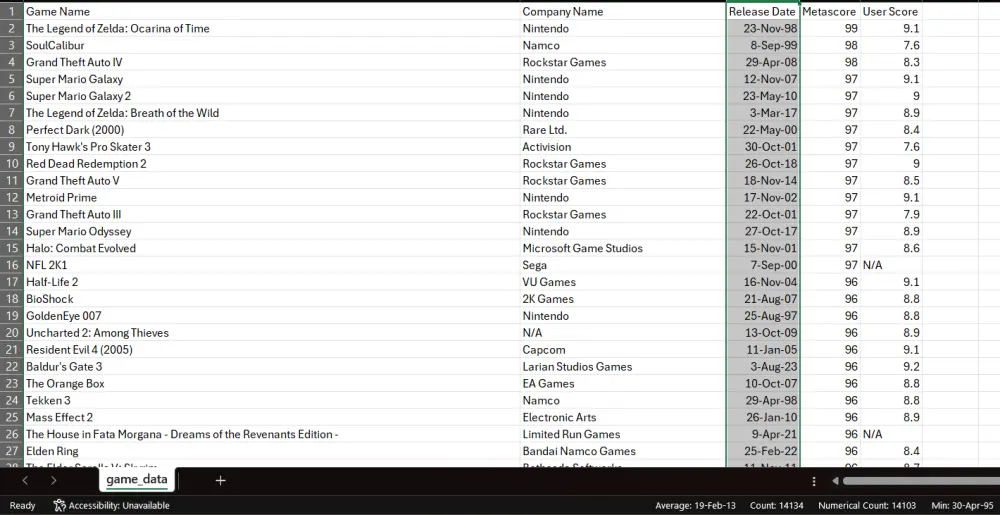The width and height of the screenshot is (1000, 515).
Task: Select the Grand Theft Auto IV cell
Action: click(x=272, y=62)
